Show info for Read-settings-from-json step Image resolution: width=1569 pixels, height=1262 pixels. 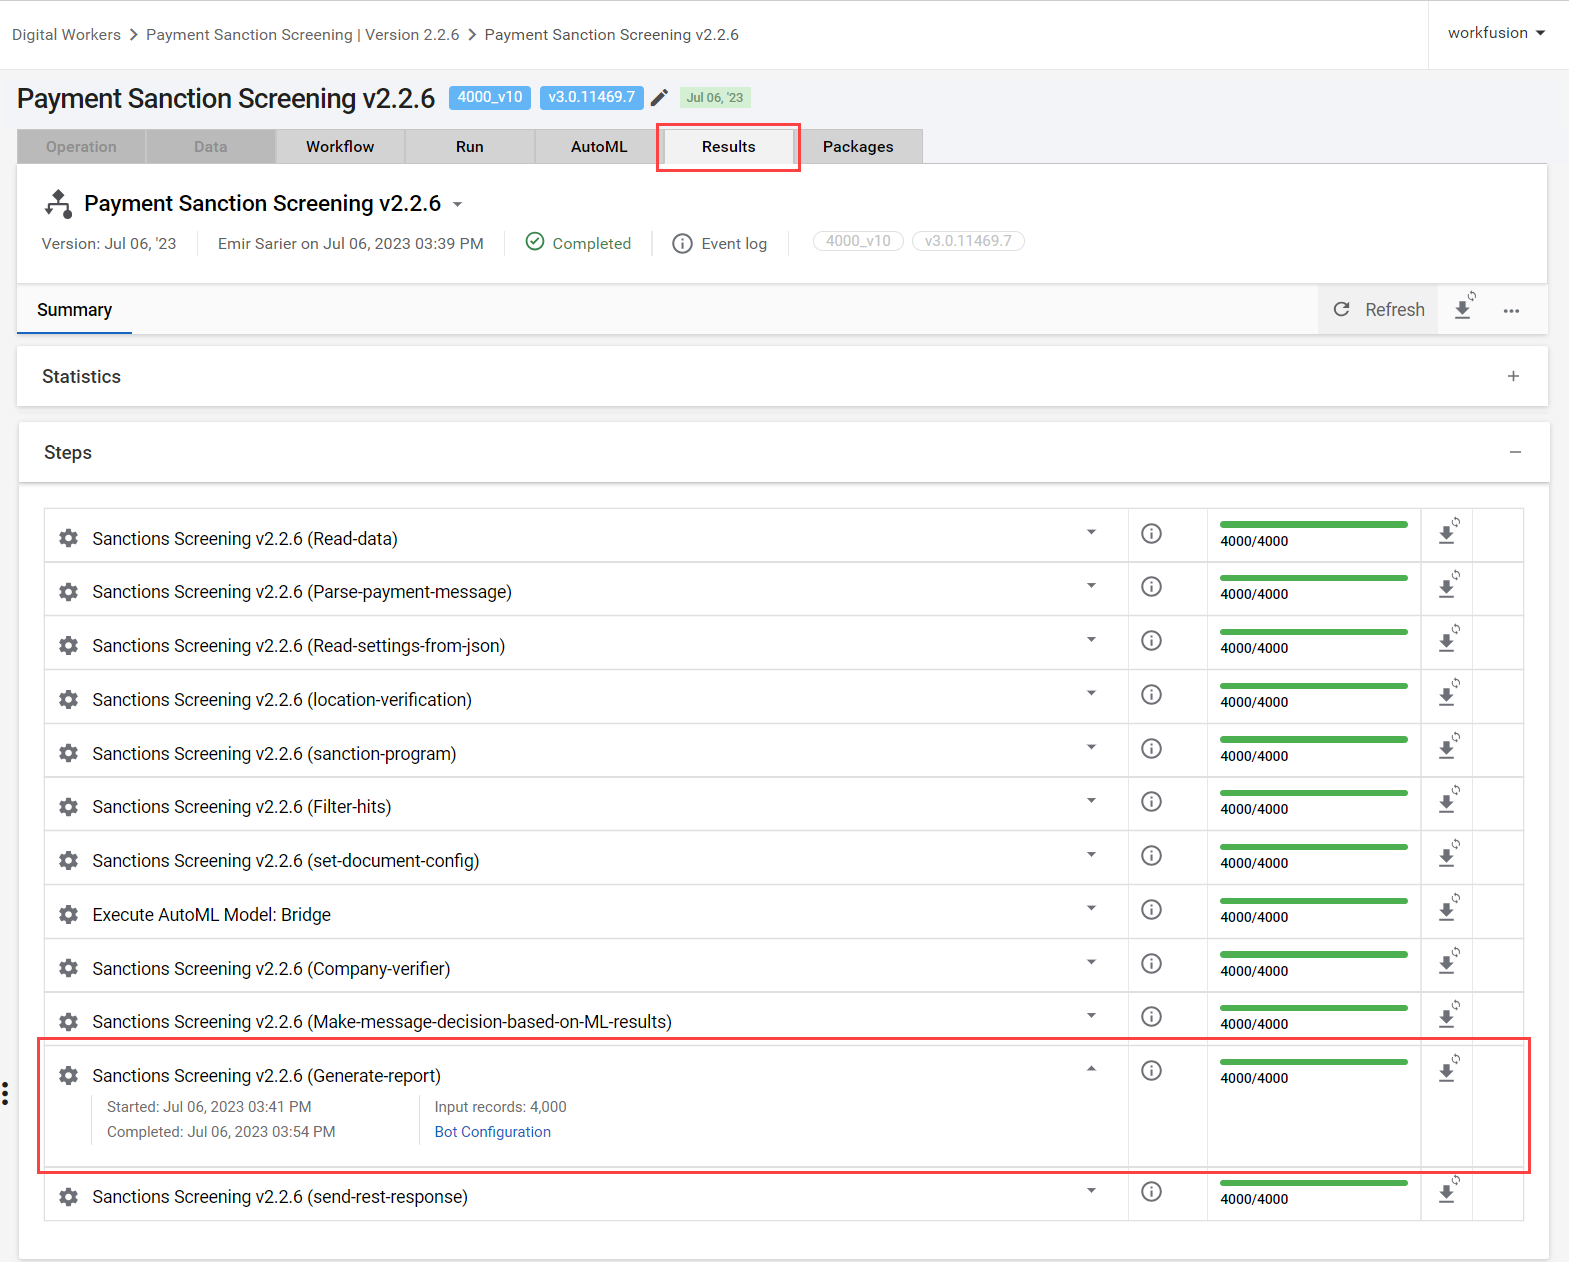[x=1152, y=640]
